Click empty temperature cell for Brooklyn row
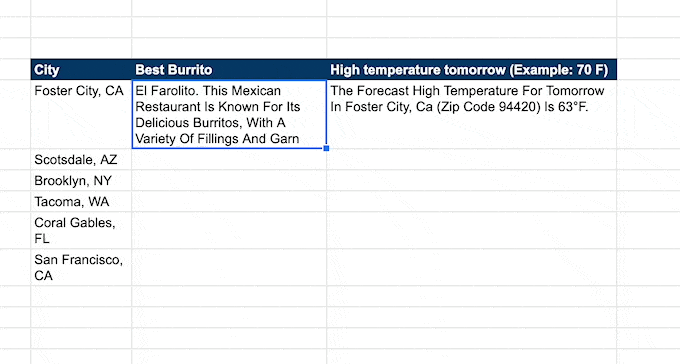The width and height of the screenshot is (680, 364). 471,180
